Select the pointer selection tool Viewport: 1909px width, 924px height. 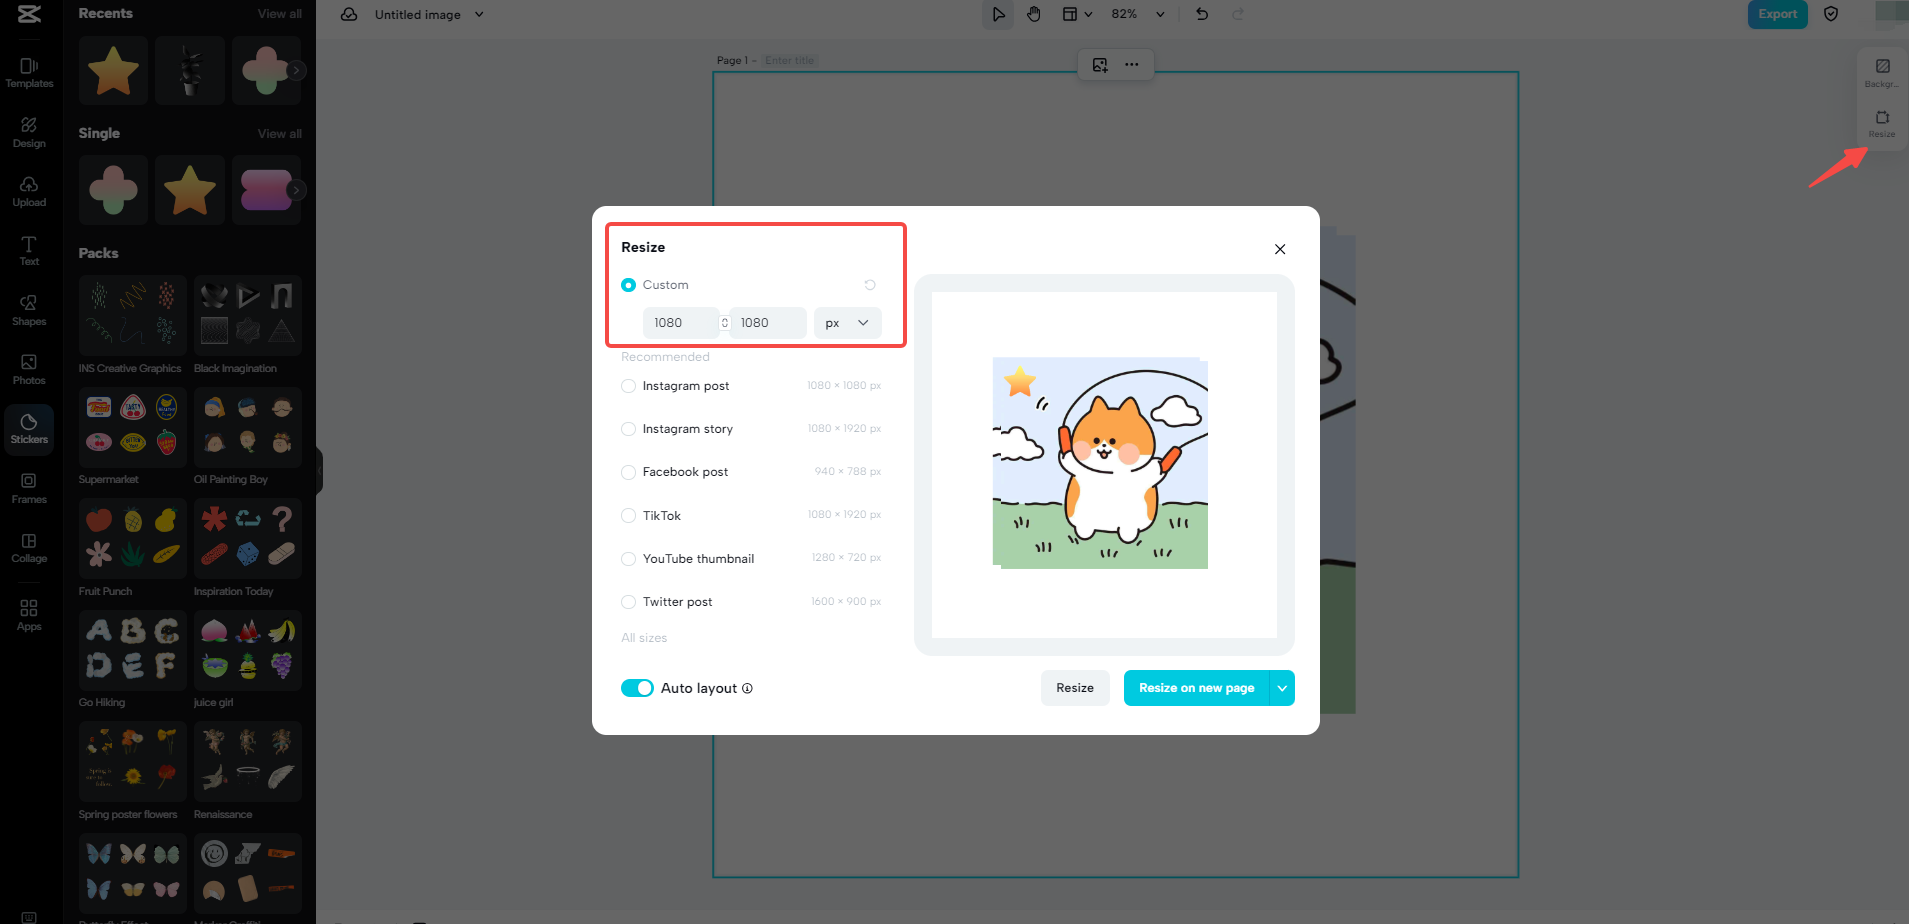point(998,14)
